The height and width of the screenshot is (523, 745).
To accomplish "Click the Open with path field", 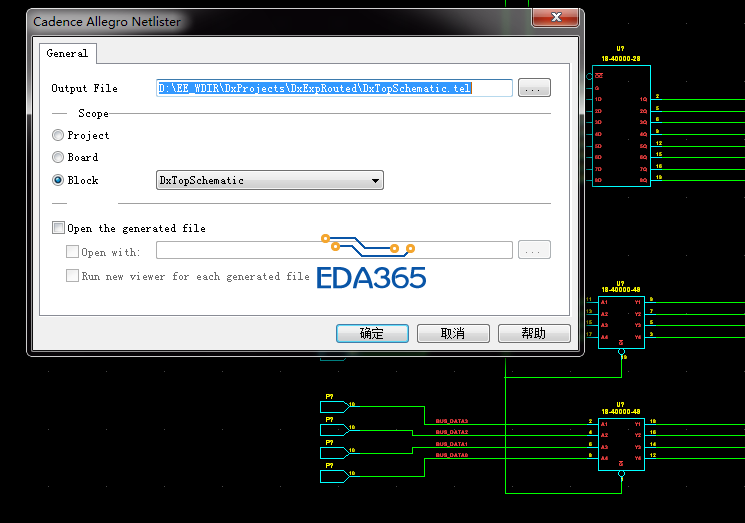I will 334,250.
